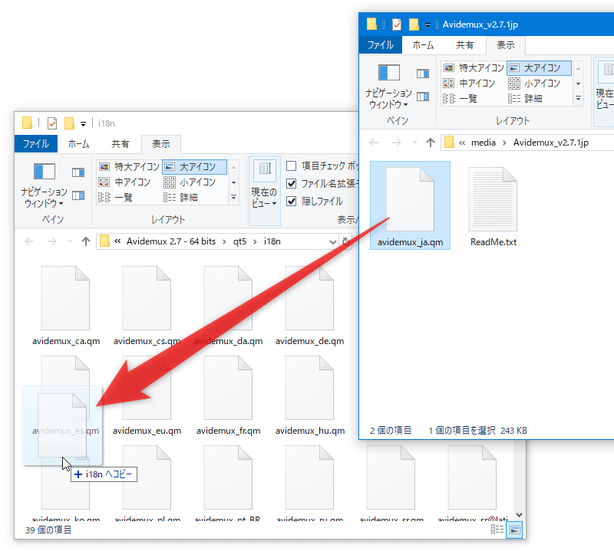Toggle details pane icon in i18n window
This screenshot has height=551, width=614.
78,195
